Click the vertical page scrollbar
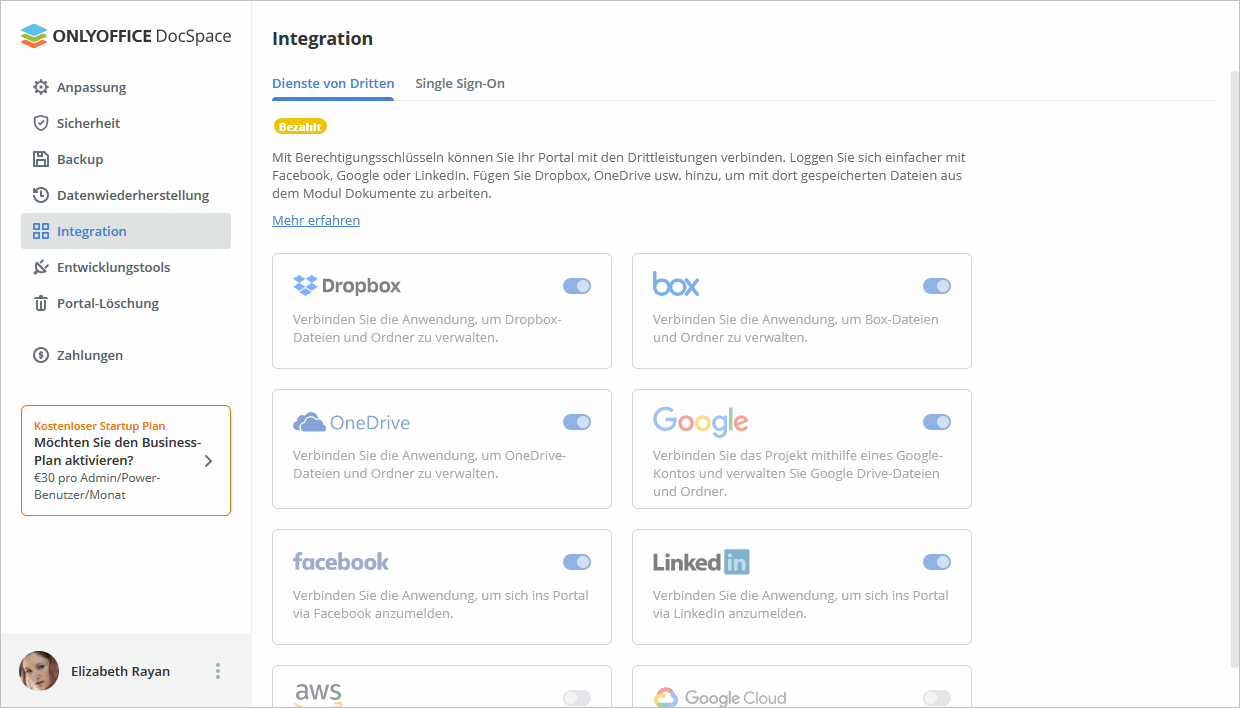The image size is (1240, 708). 1235,369
